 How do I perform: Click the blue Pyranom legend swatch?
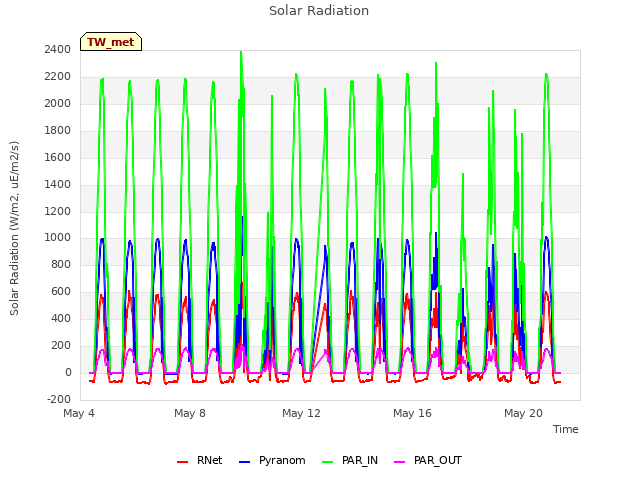(244, 462)
